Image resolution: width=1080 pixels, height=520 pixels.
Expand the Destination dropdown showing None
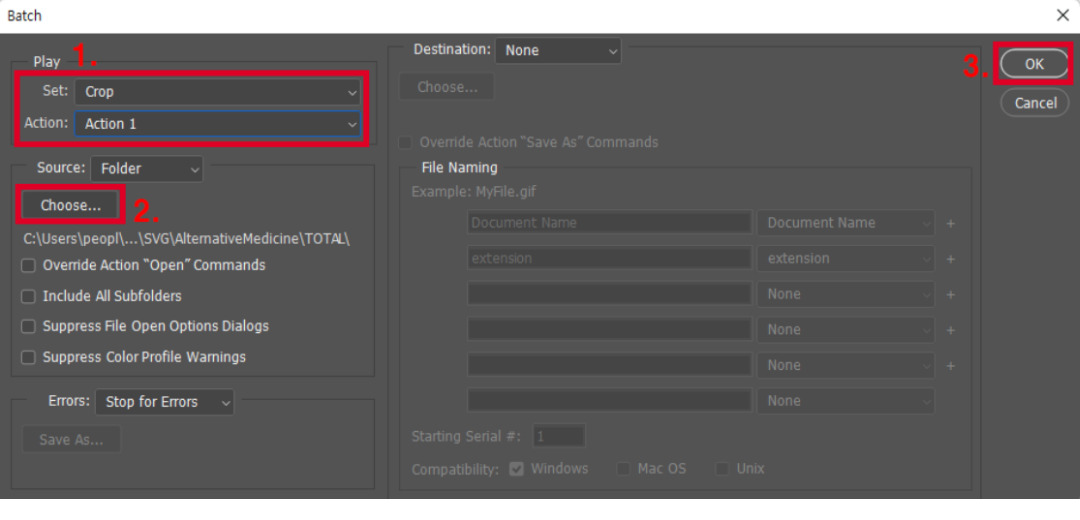coord(558,49)
